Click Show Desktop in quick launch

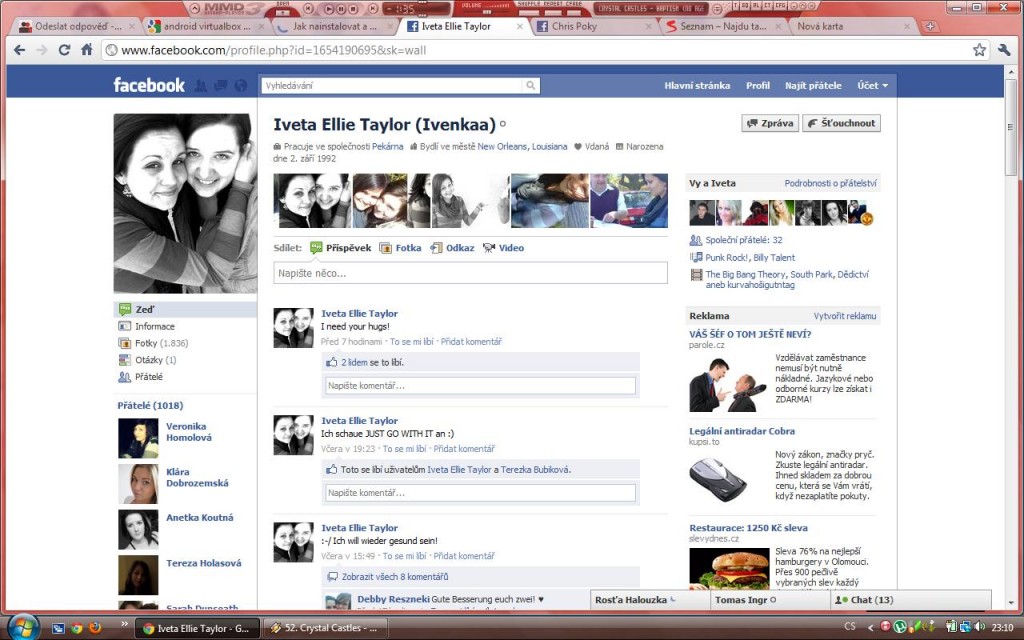pyautogui.click(x=58, y=628)
